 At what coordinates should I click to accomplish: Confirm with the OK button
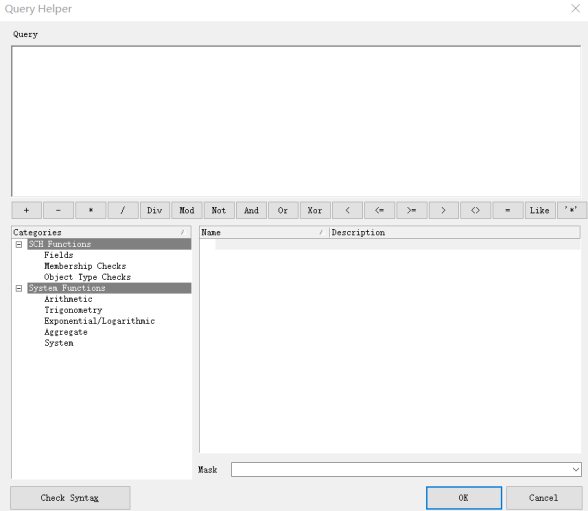(464, 498)
